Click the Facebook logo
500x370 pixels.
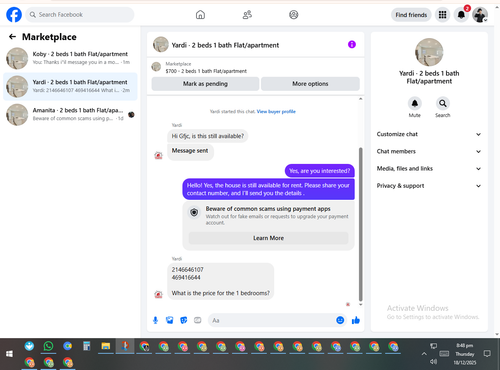[14, 15]
